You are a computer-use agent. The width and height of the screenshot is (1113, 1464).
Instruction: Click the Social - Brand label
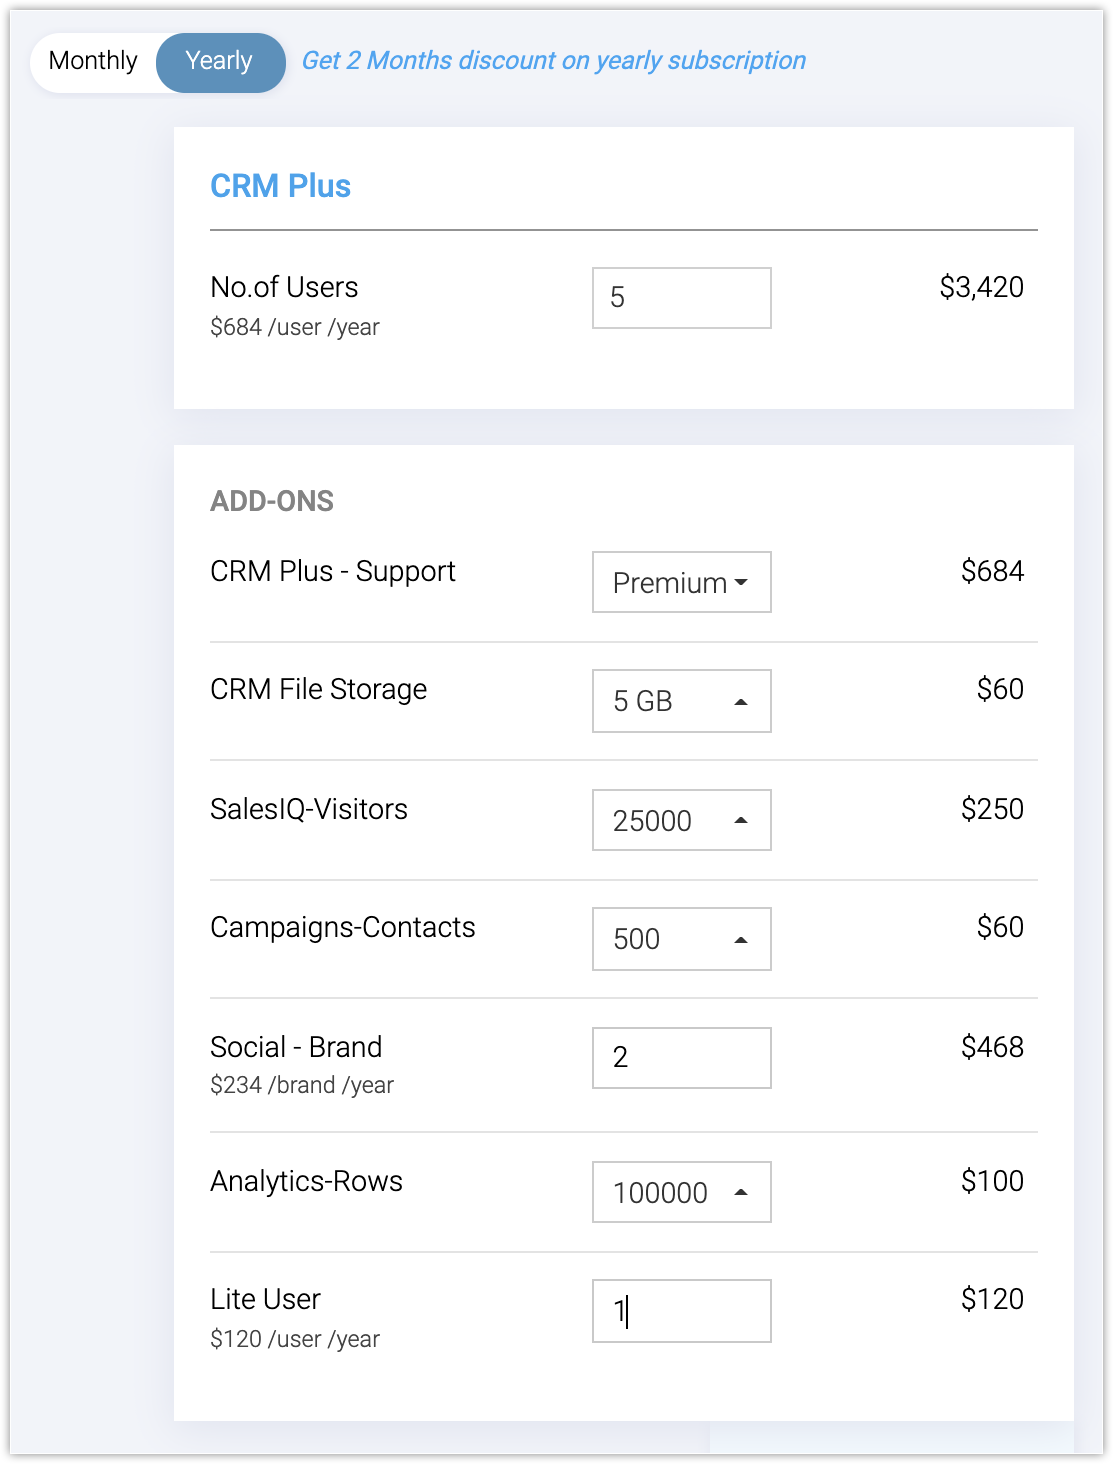click(296, 1047)
